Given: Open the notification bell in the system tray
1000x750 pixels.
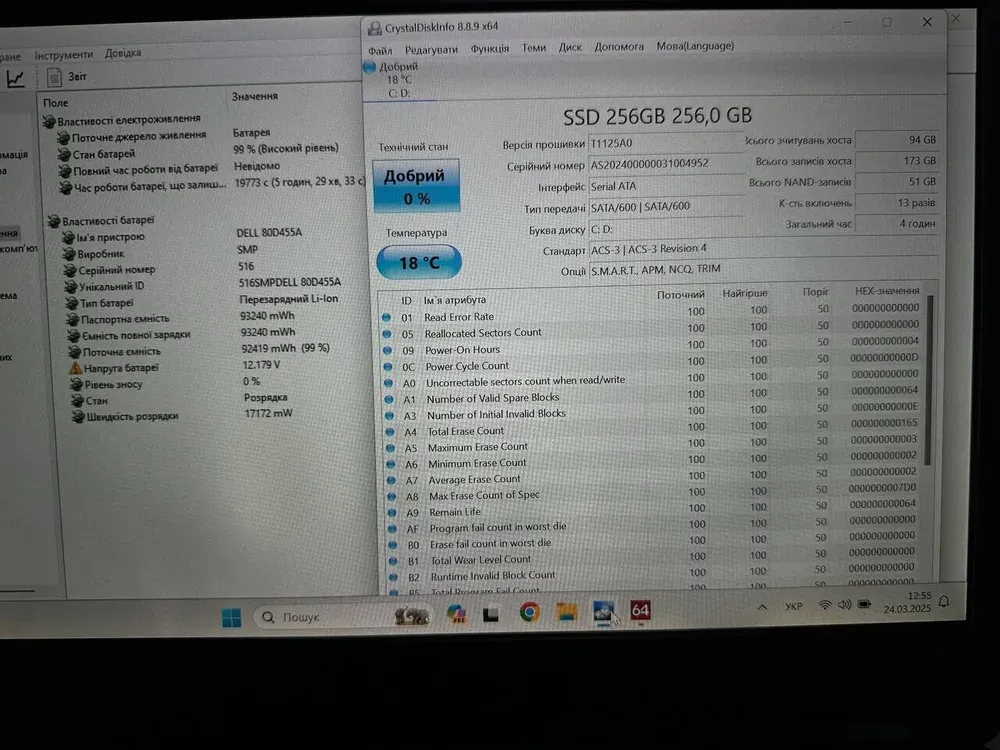Looking at the screenshot, I should (944, 601).
